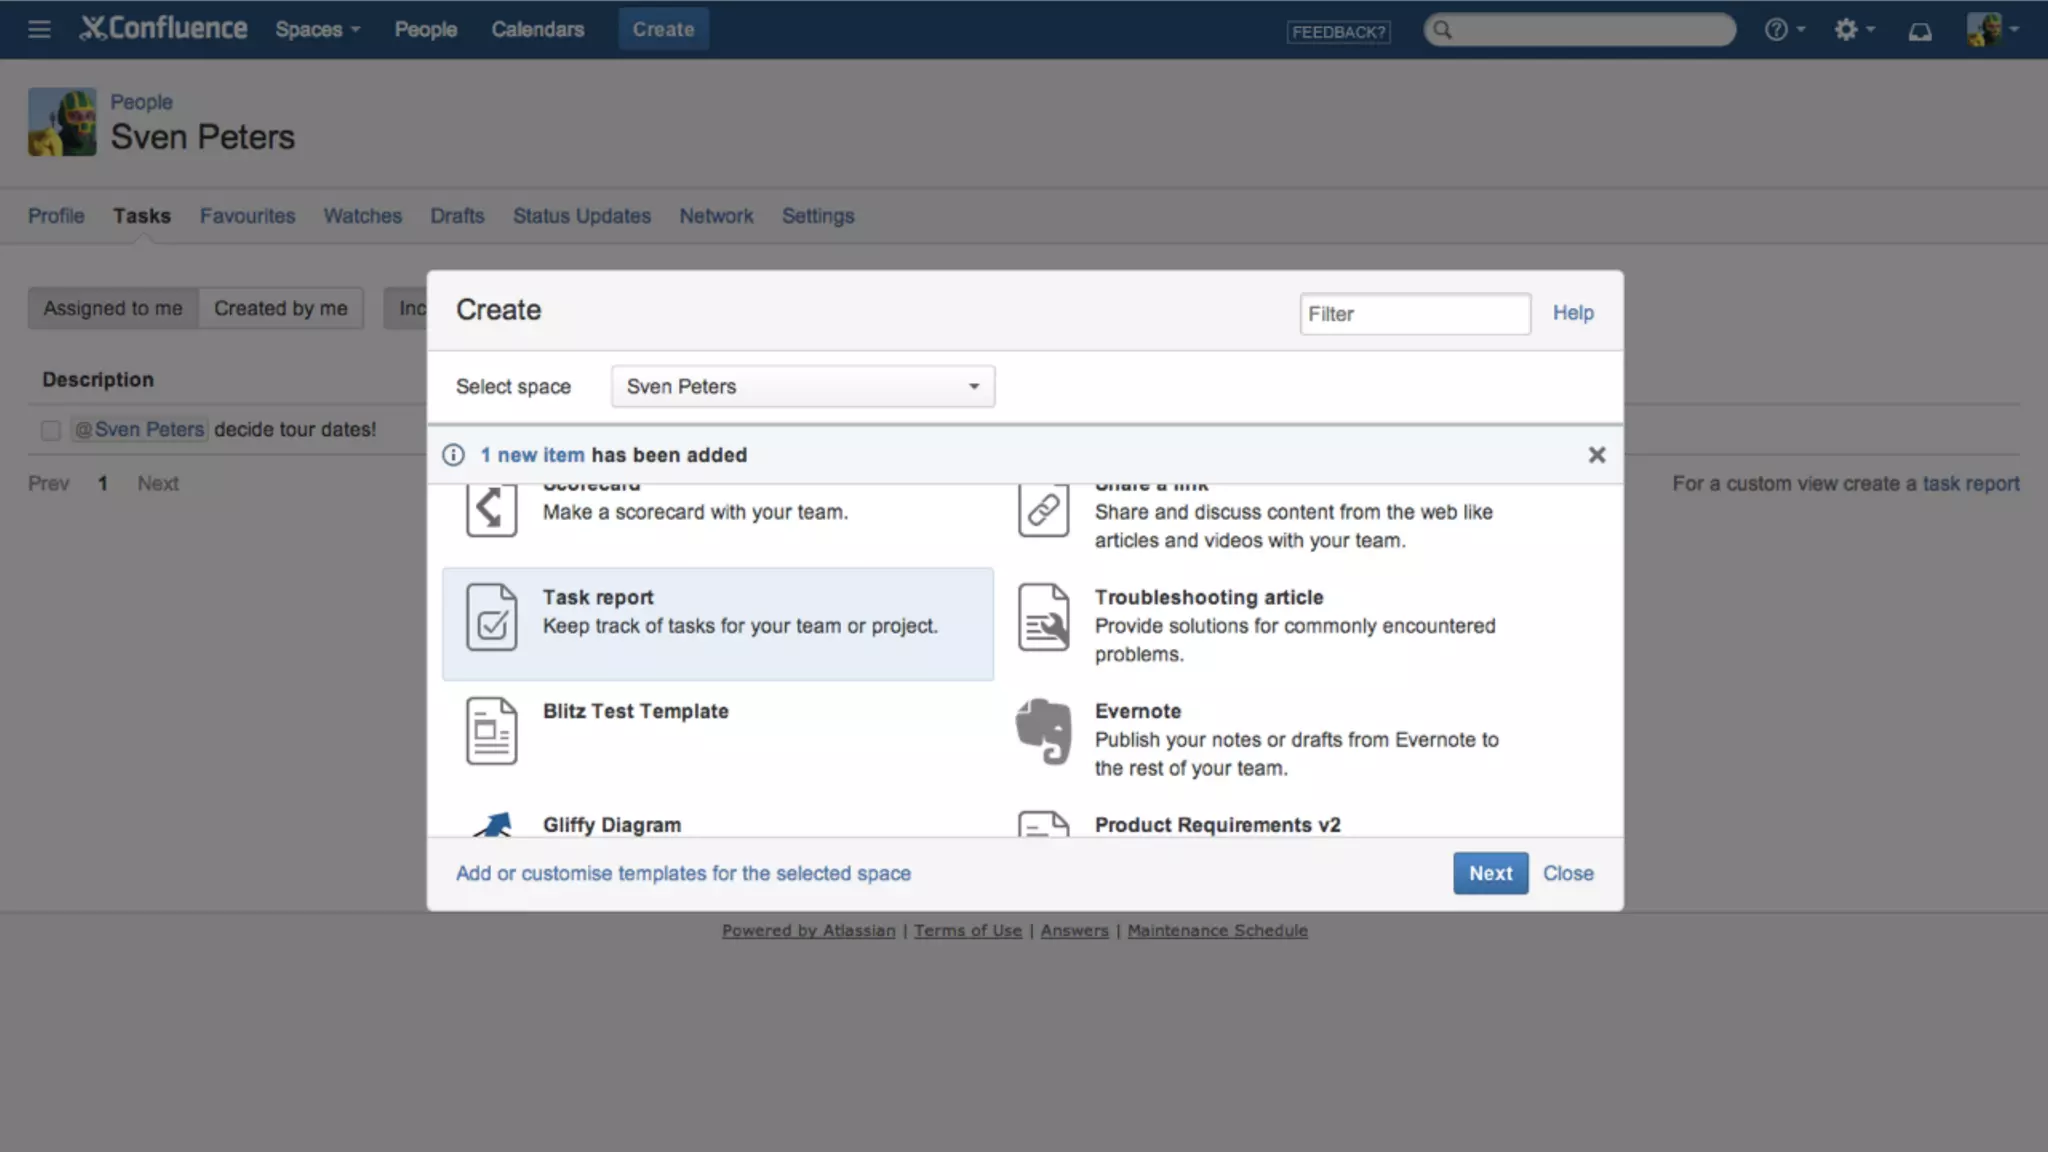Open the Calendars menu item
This screenshot has width=2048, height=1152.
[537, 29]
